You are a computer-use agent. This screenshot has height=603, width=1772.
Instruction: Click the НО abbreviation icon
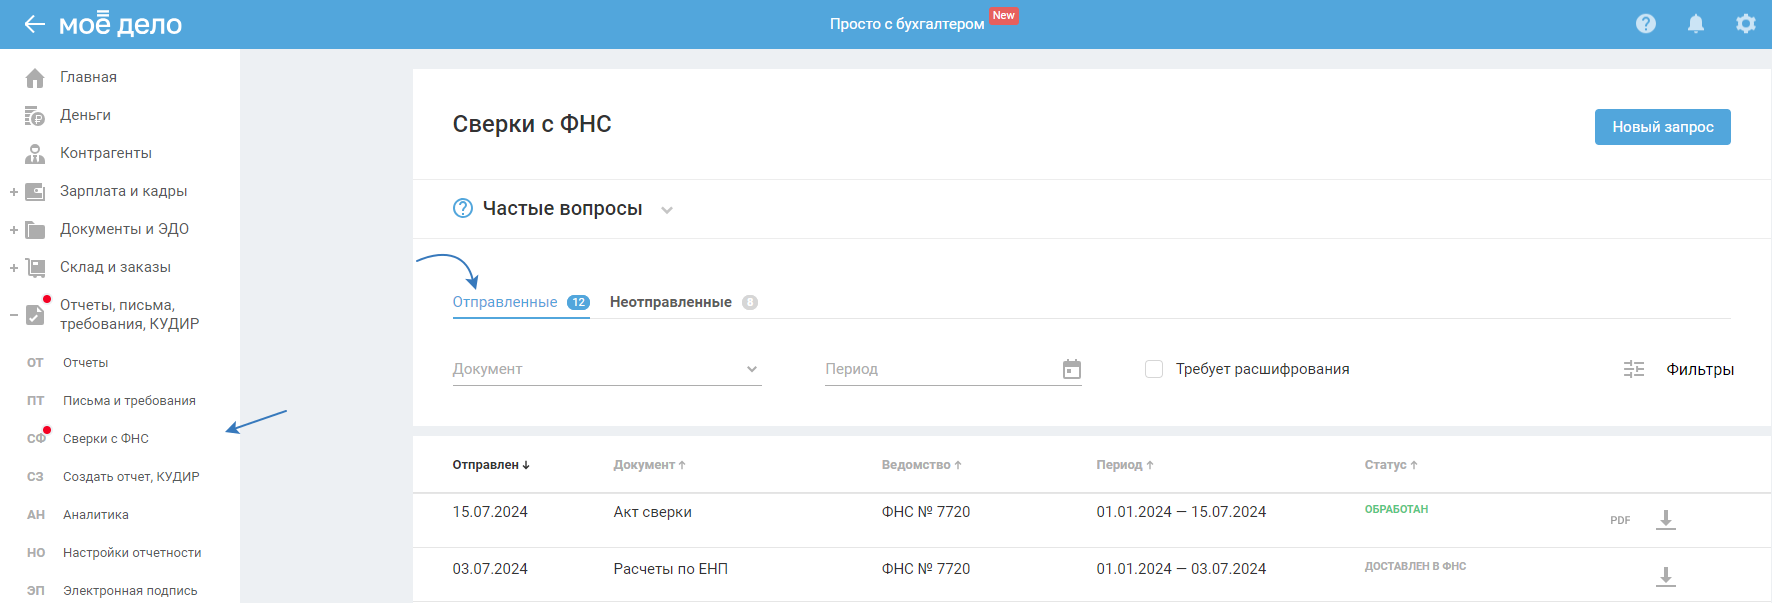(x=35, y=553)
